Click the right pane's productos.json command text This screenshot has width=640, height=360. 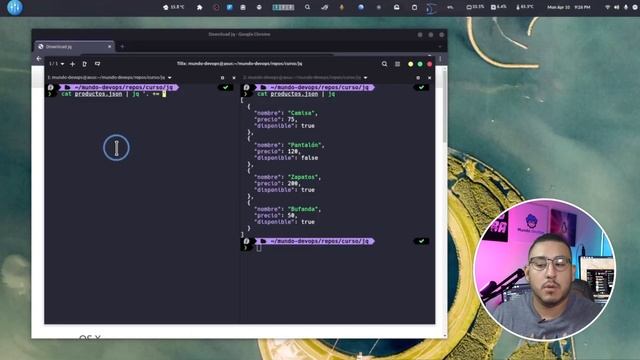294,94
